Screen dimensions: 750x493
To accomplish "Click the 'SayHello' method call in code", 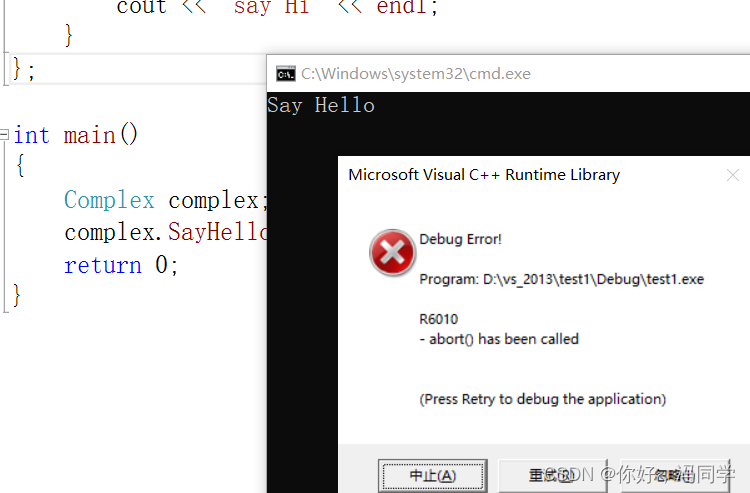I will coord(218,233).
